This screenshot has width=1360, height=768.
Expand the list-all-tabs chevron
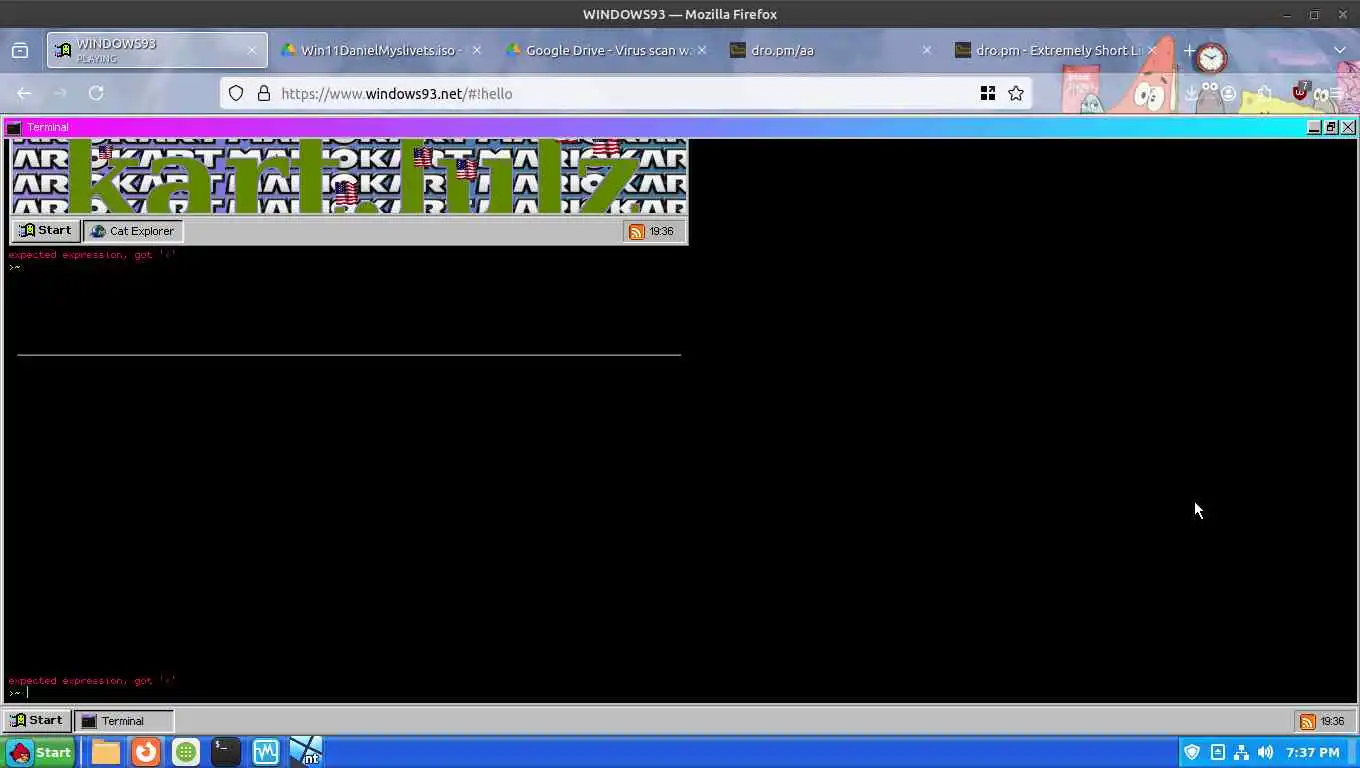1340,50
